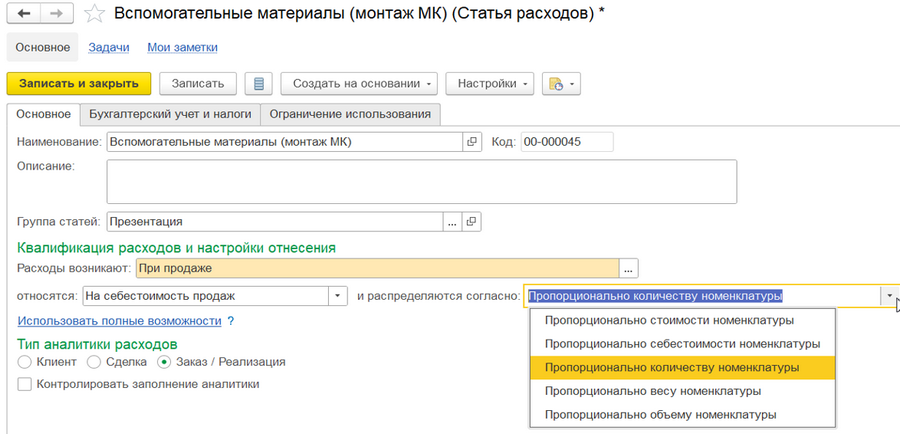900x434 pixels.
Task: Click into the Описание text field
Action: click(x=421, y=181)
